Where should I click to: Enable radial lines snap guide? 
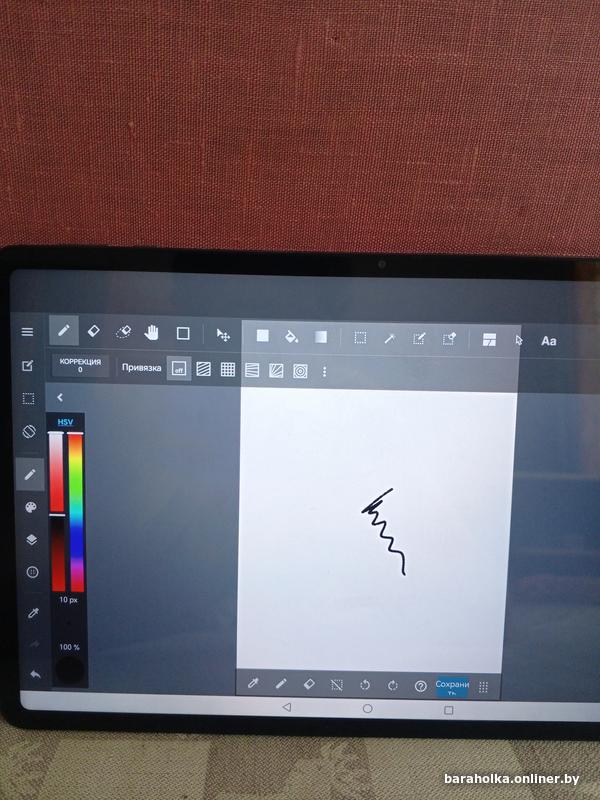click(x=276, y=370)
